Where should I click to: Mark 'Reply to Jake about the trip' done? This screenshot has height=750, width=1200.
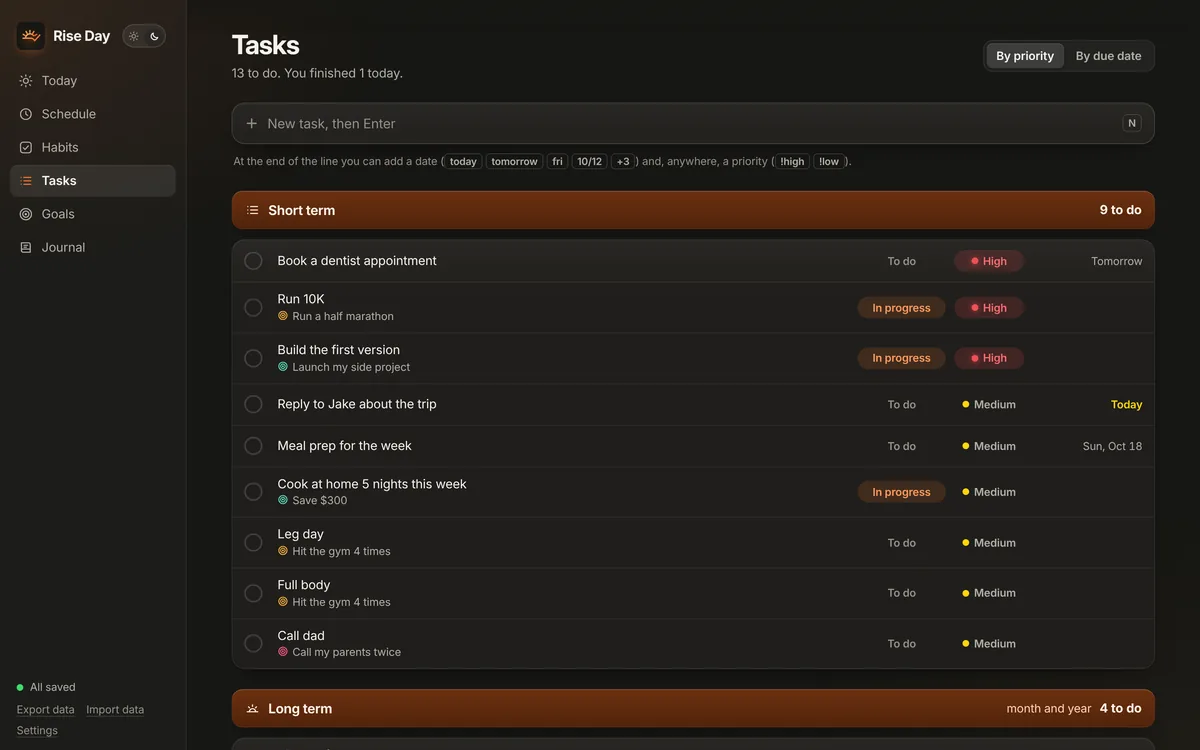(x=253, y=404)
